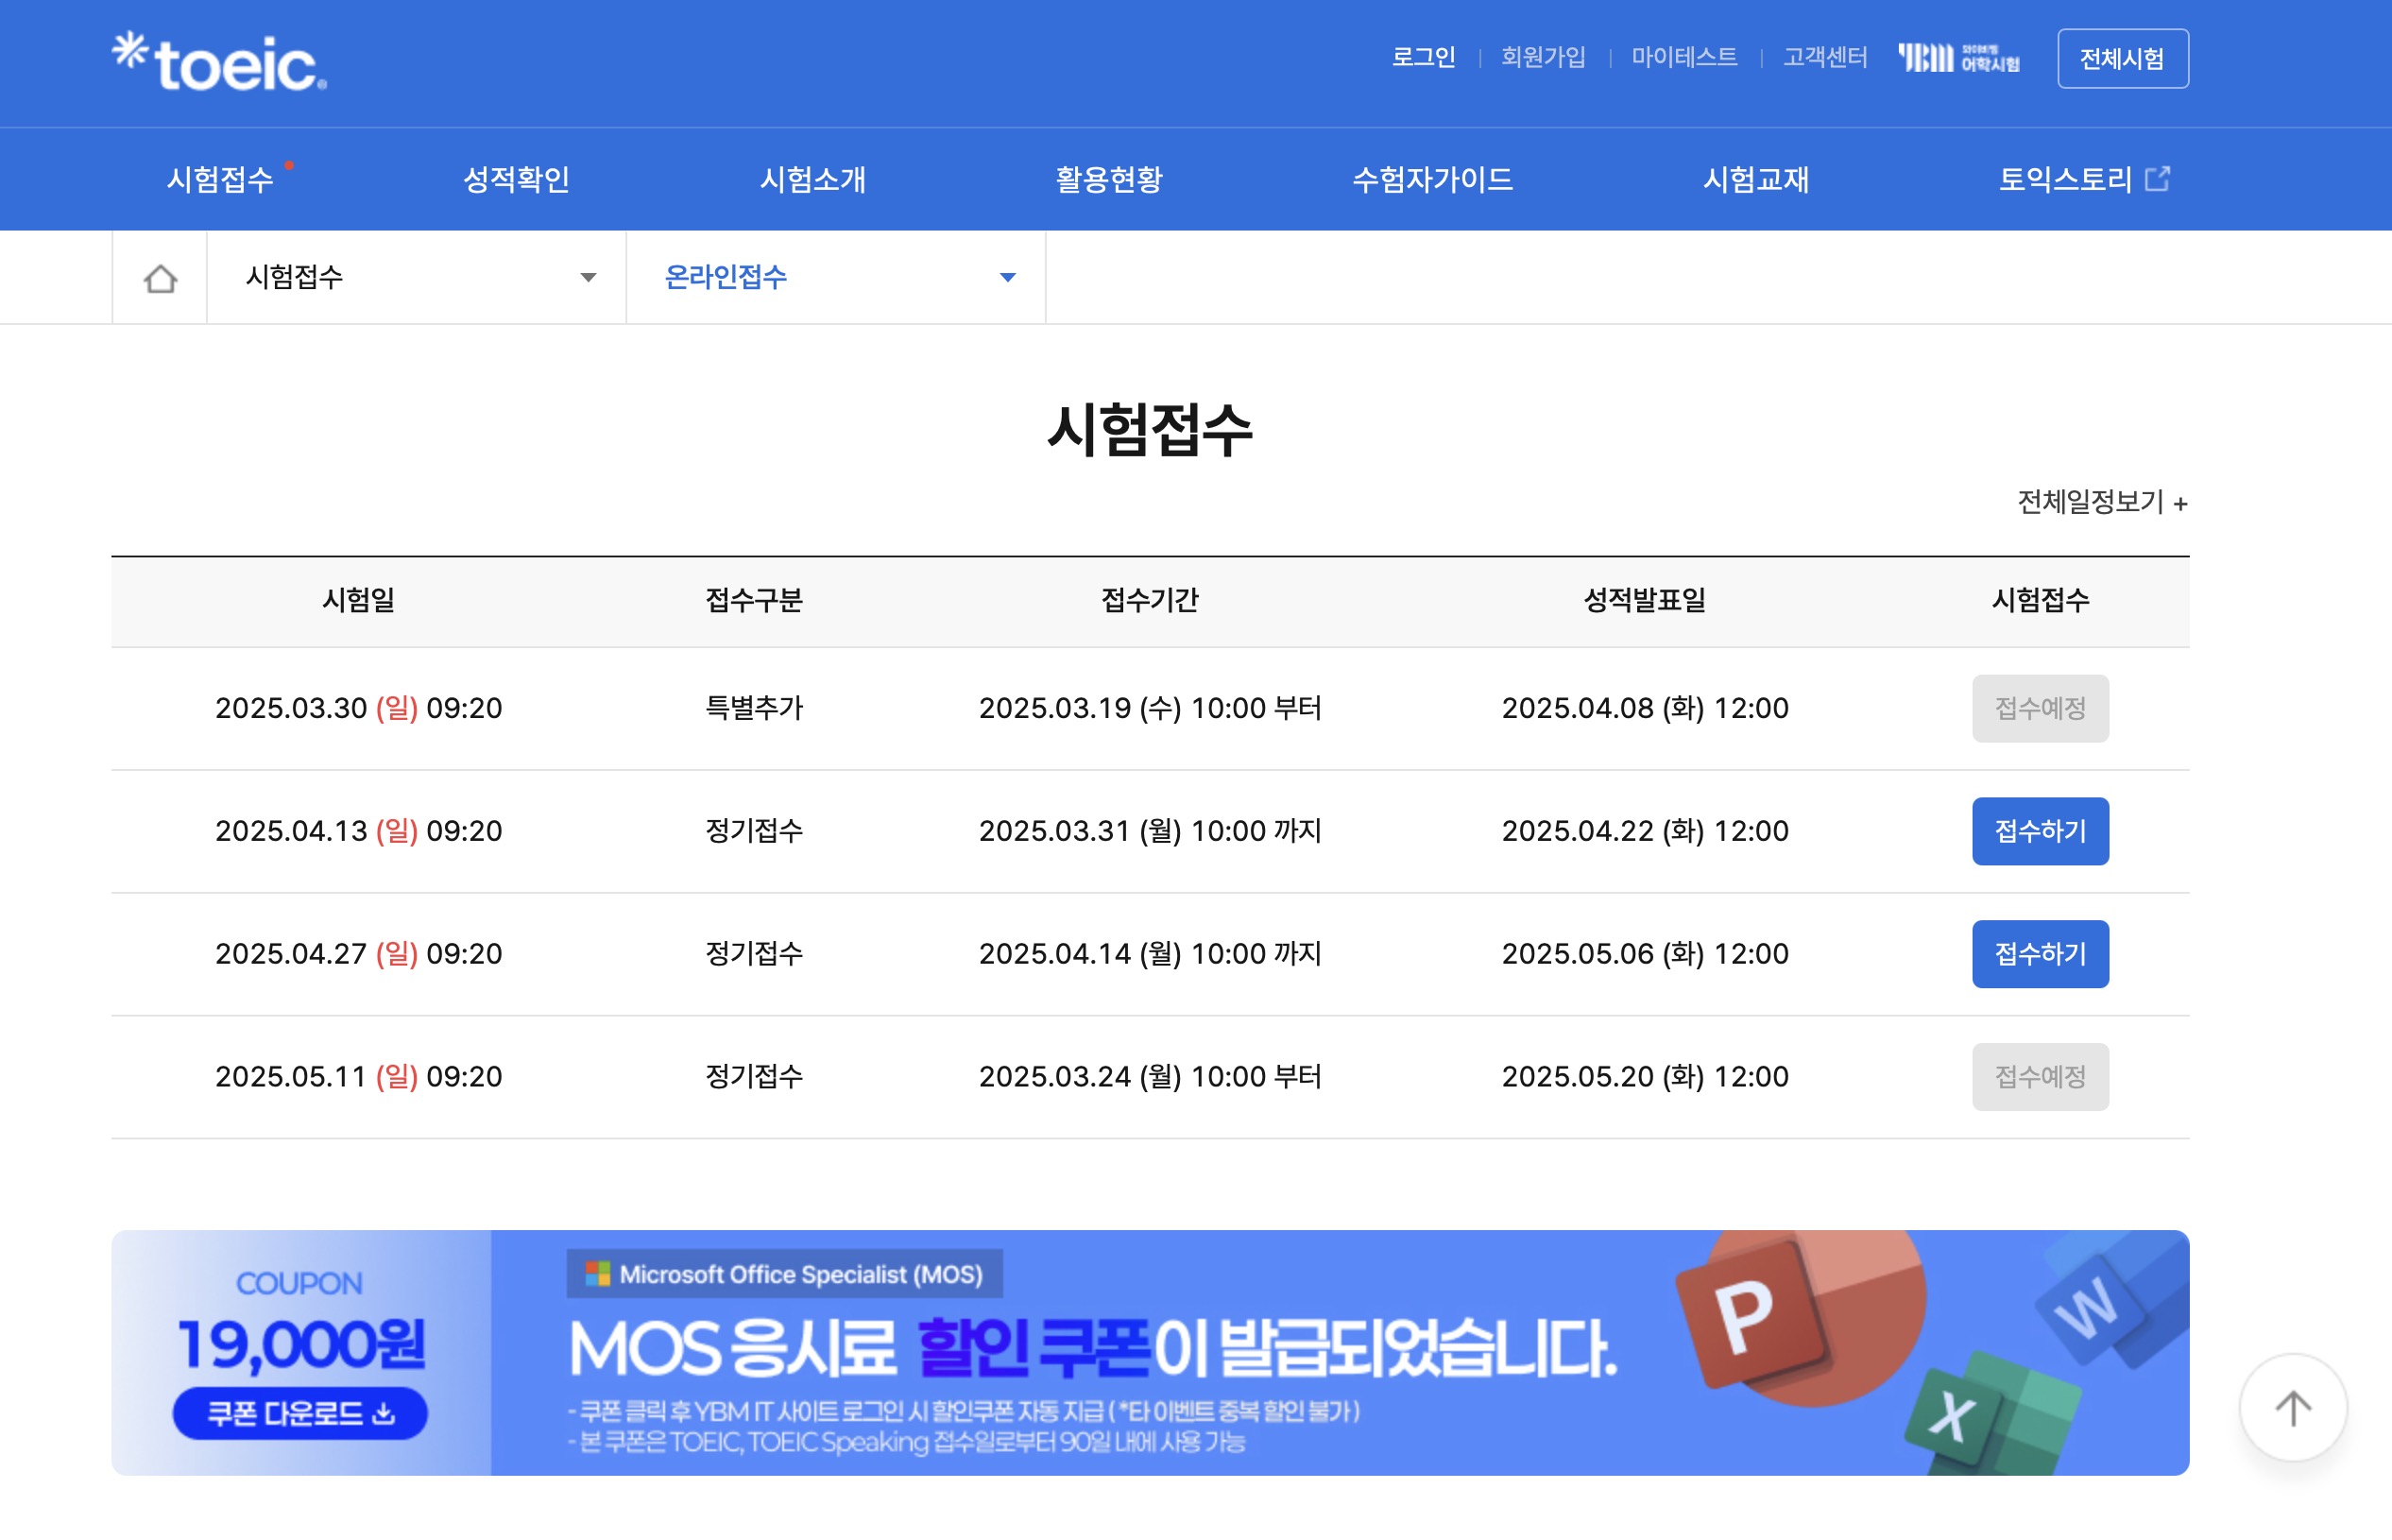The image size is (2392, 1540).
Task: Click the YBM 어학시험 logo
Action: click(1958, 58)
